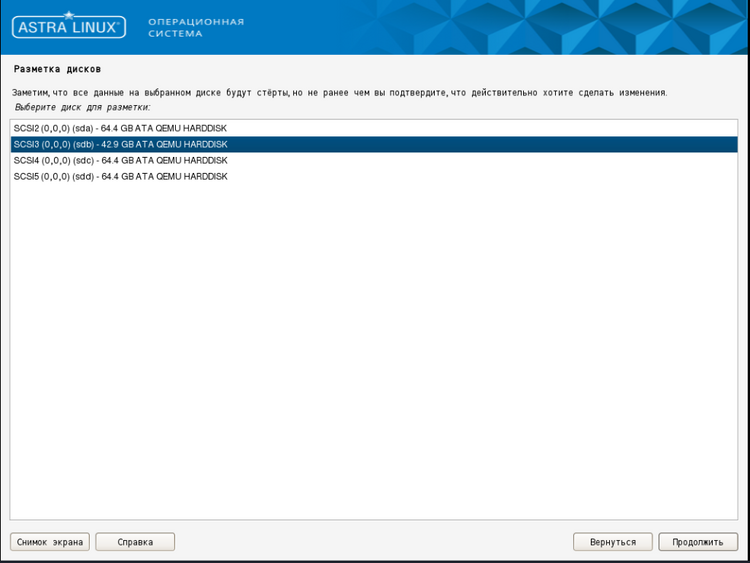The image size is (750, 563).
Task: Click the blank space between Справка and Вернуться
Action: [370, 542]
